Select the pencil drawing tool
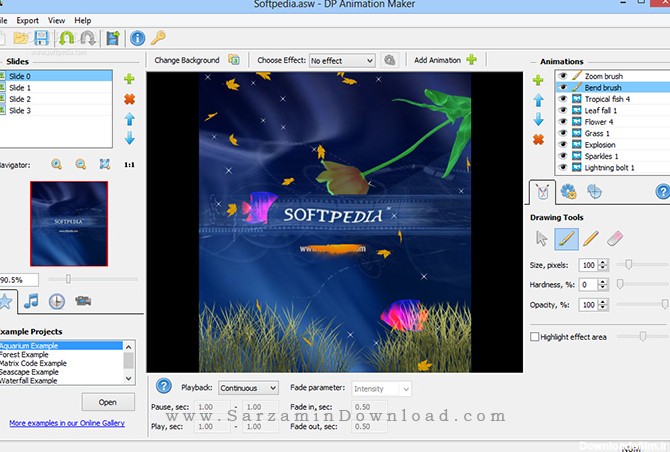Viewport: 670px width, 452px height. 590,238
